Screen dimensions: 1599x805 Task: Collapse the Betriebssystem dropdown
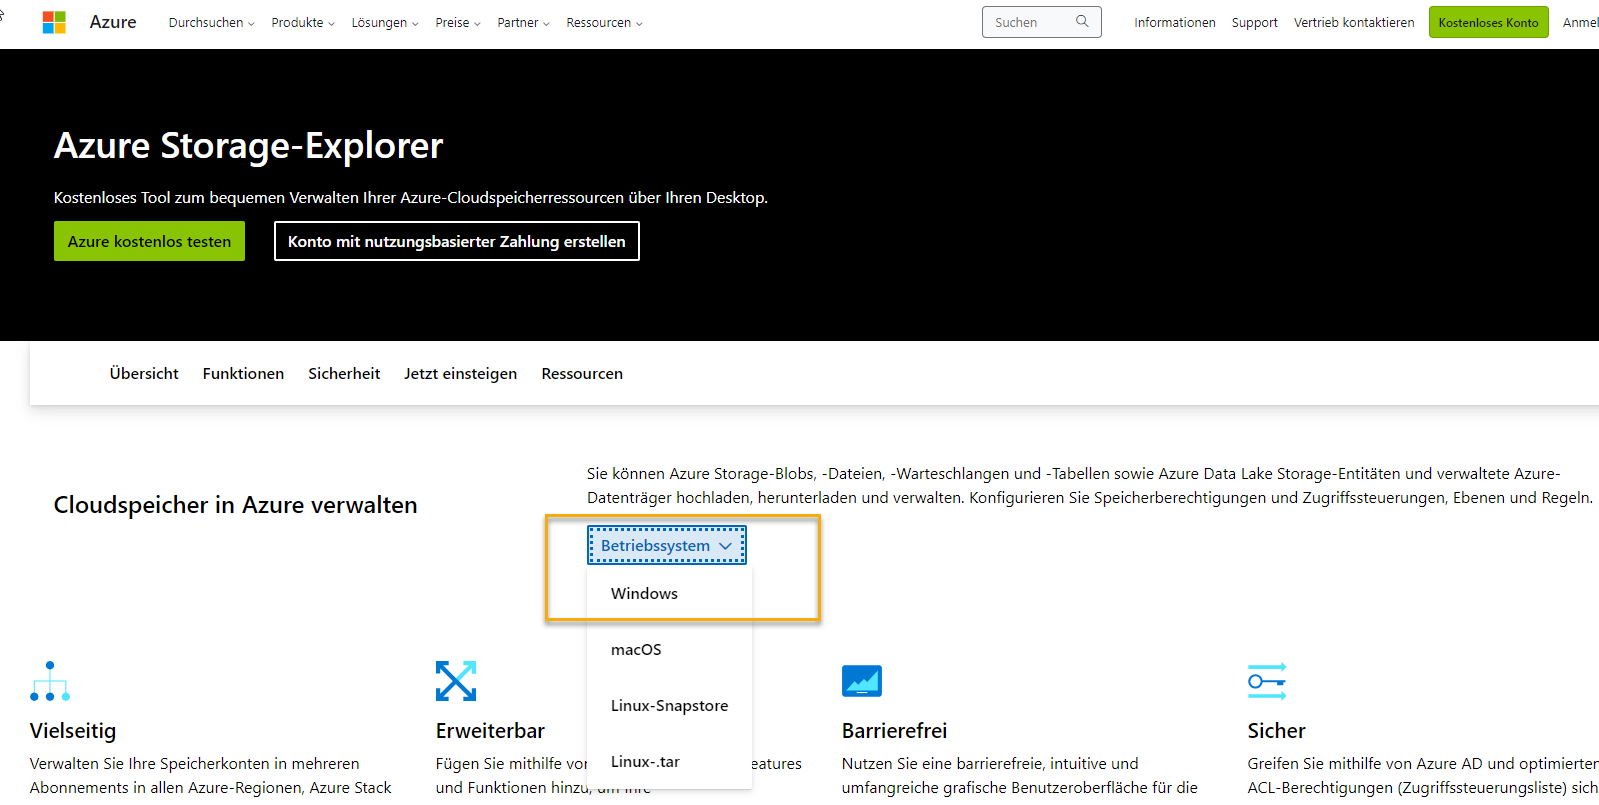click(666, 546)
